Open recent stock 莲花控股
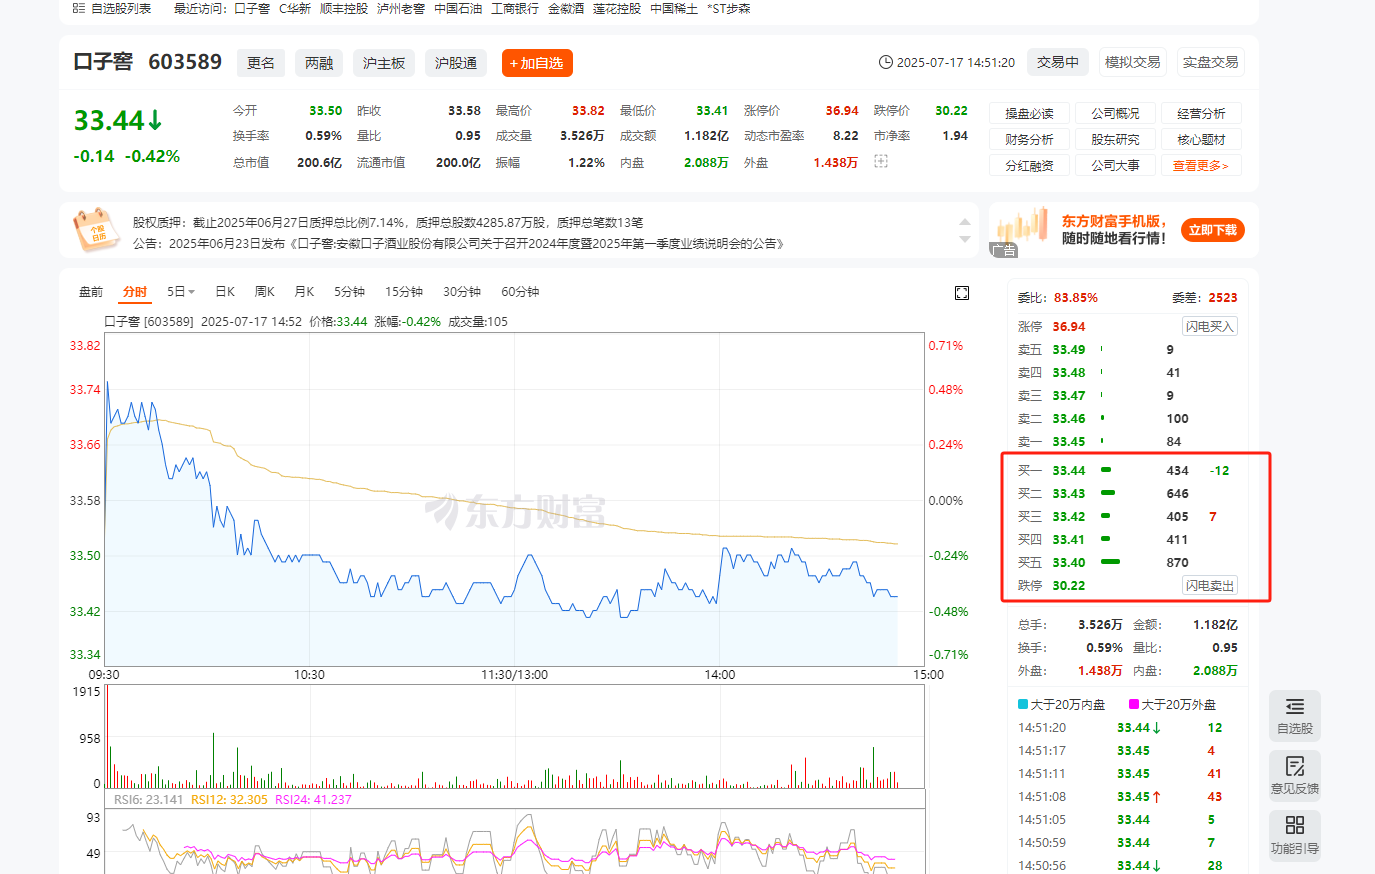Image resolution: width=1375 pixels, height=874 pixels. click(x=617, y=8)
